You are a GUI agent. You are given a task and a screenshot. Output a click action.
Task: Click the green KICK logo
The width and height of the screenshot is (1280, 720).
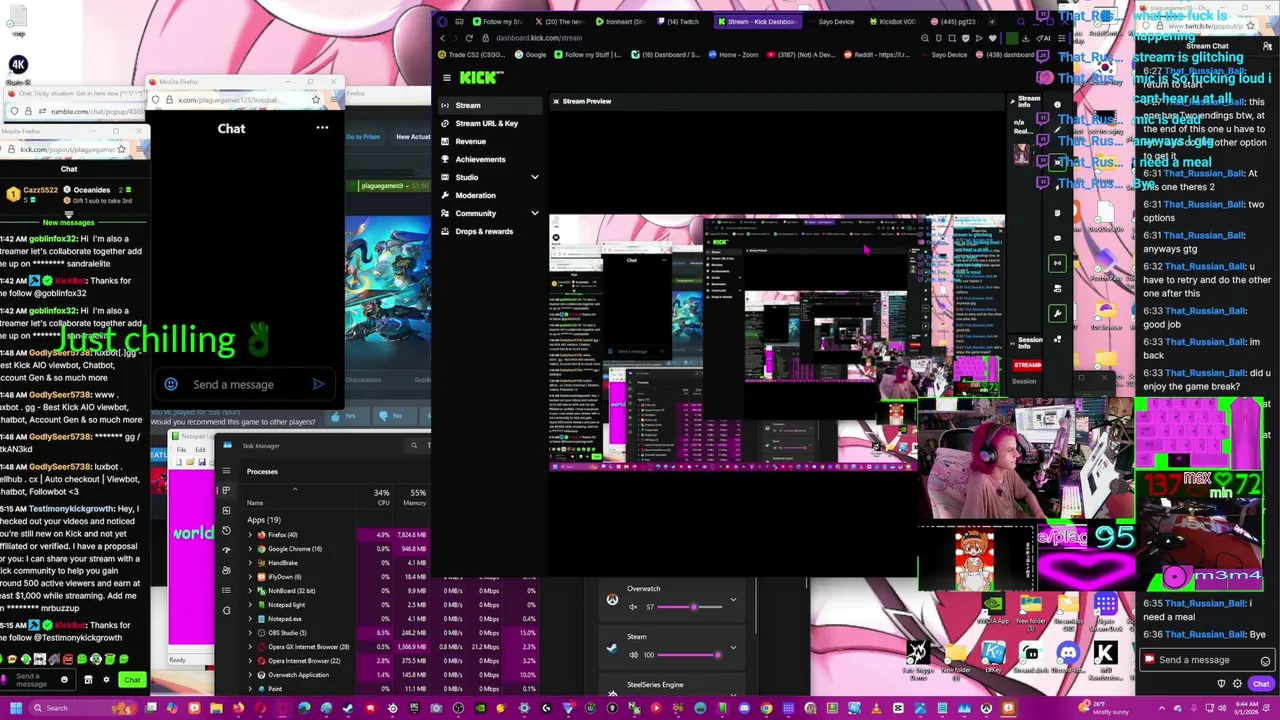482,77
